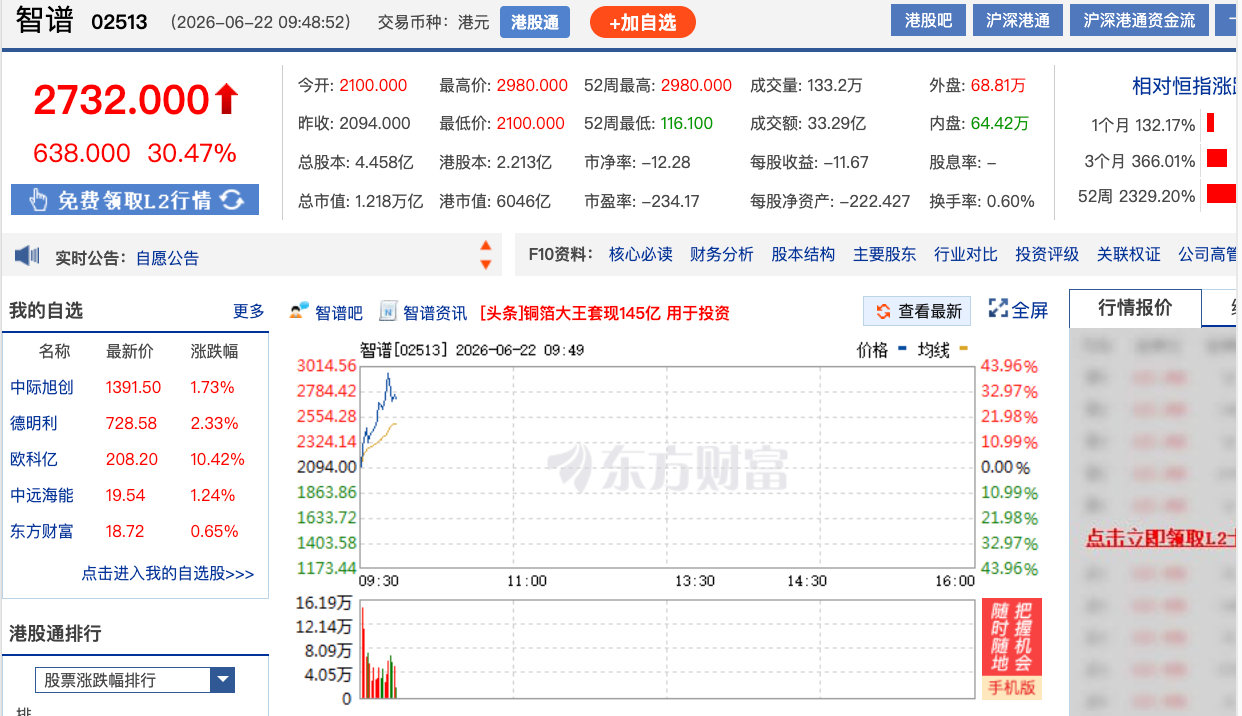The height and width of the screenshot is (716, 1242).
Task: Open 中远海能 watchlist stock
Action: (42, 495)
